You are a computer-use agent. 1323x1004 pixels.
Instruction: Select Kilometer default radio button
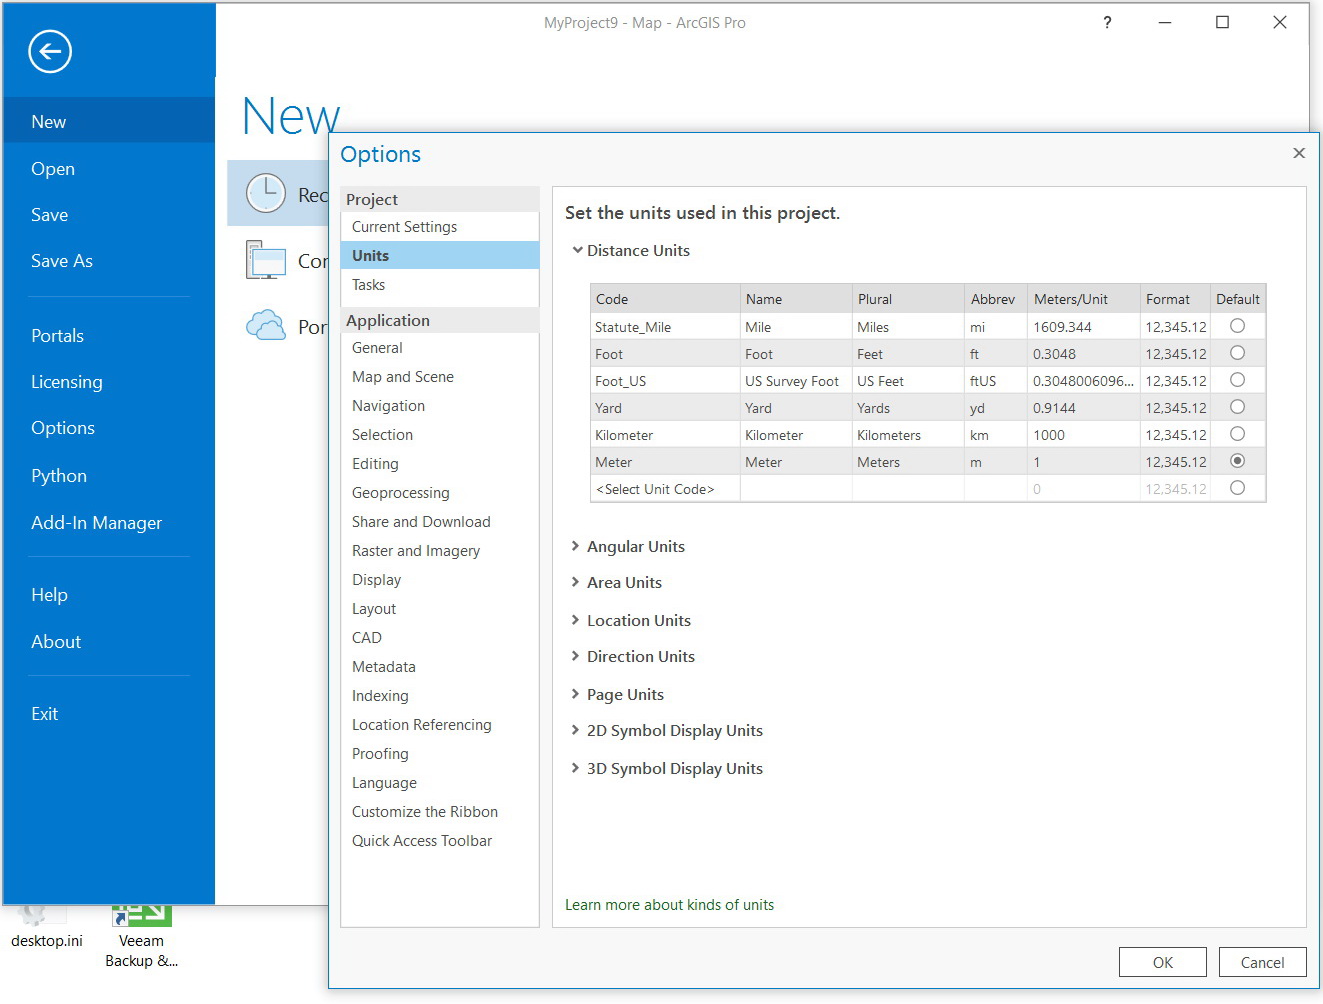pos(1237,434)
